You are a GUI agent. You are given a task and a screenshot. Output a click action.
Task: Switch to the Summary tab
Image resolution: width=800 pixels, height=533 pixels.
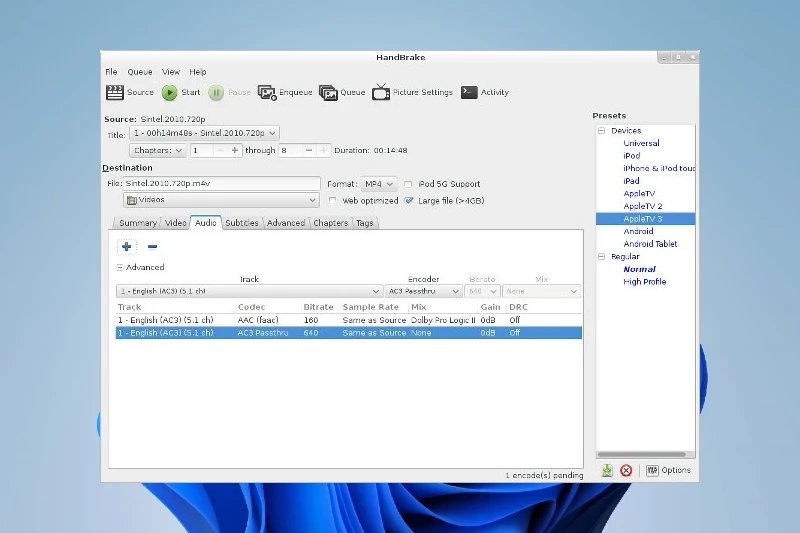coord(138,223)
